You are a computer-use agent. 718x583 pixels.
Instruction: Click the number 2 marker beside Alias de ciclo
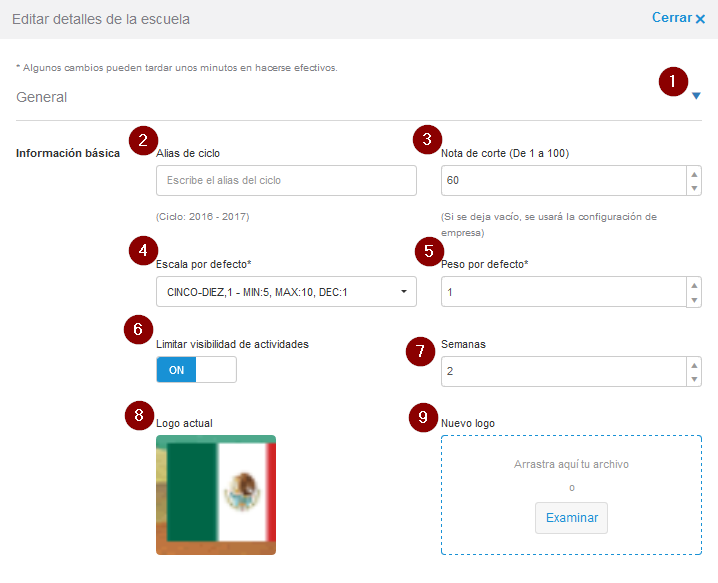[145, 139]
